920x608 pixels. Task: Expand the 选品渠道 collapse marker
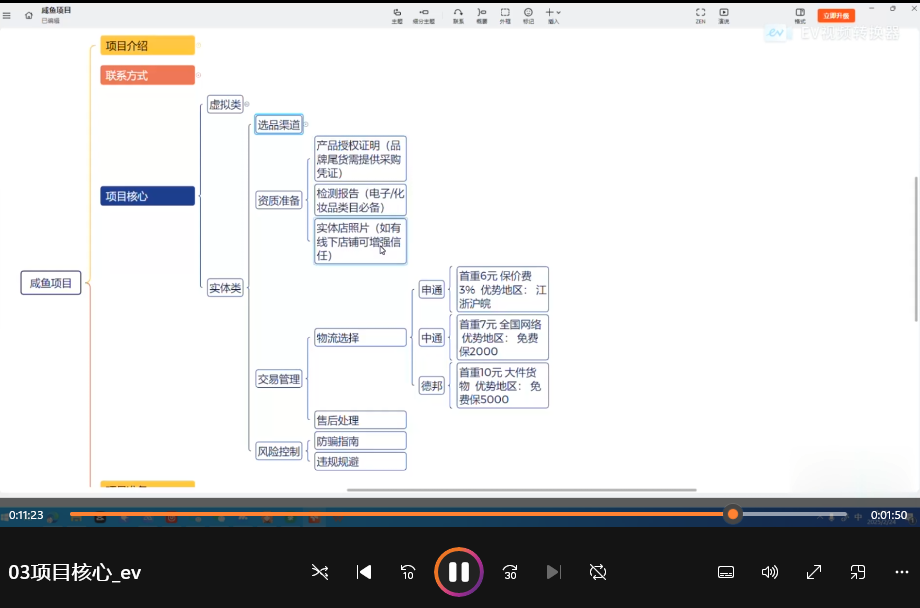[x=306, y=124]
